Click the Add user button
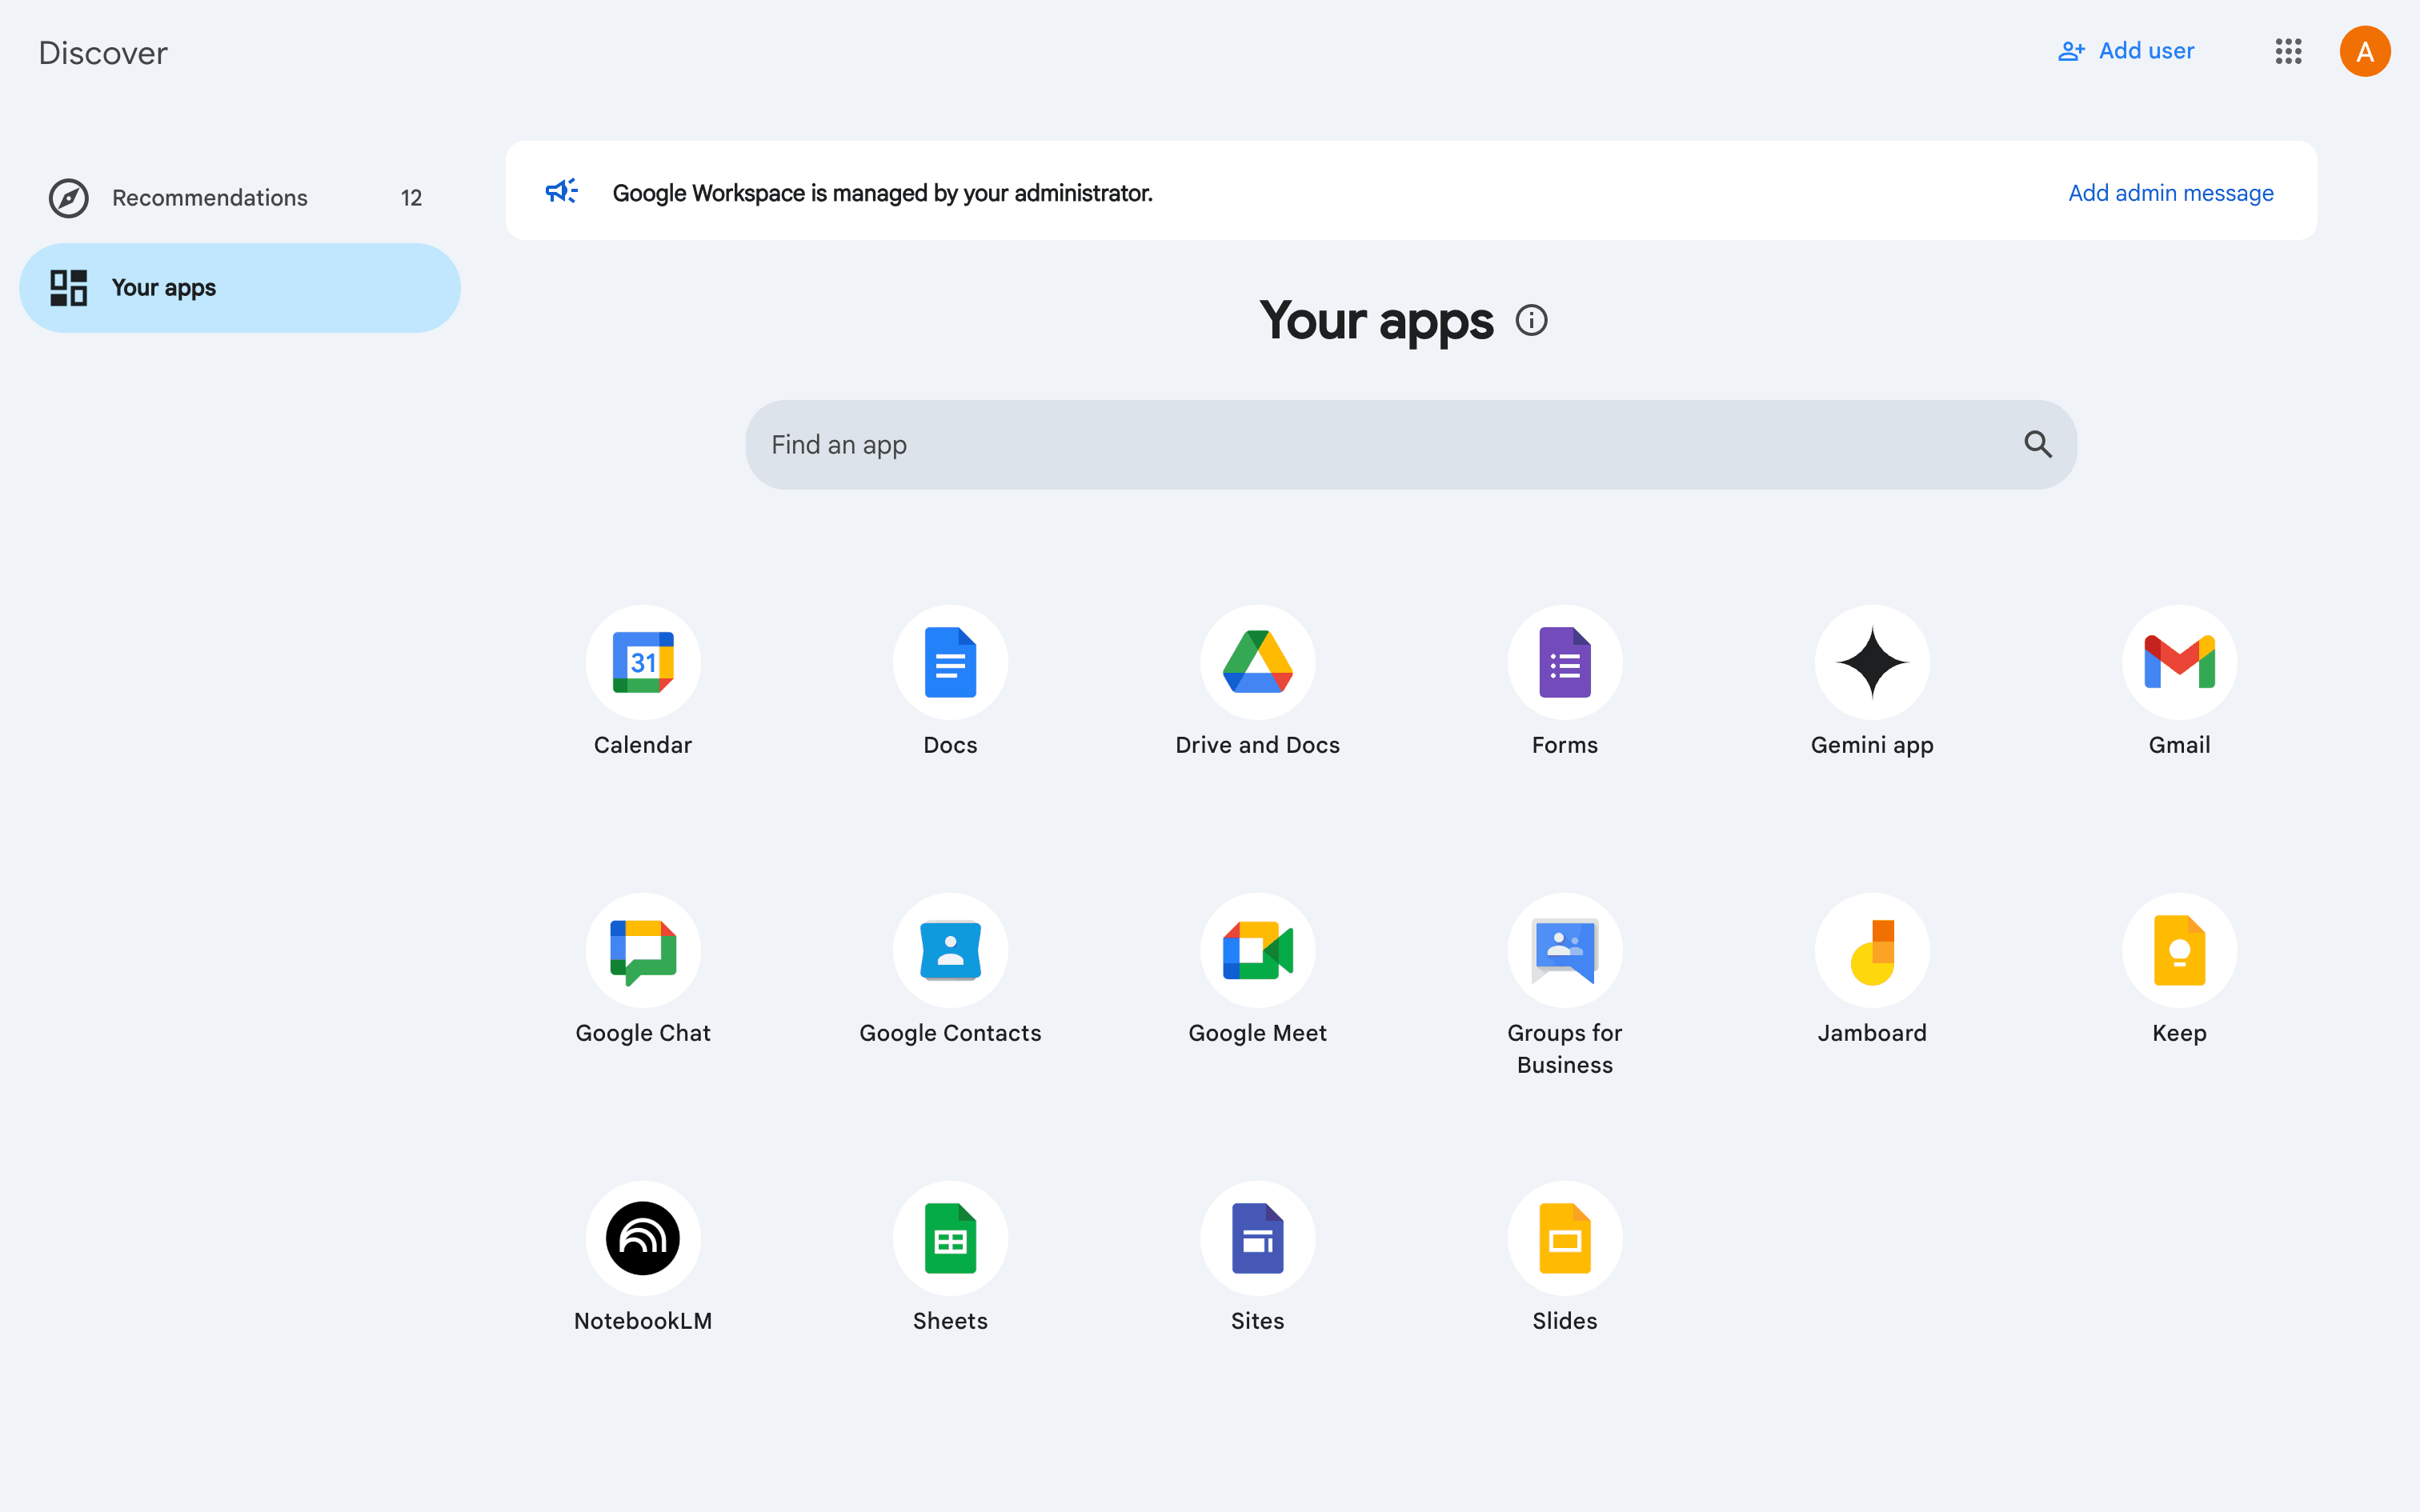The image size is (2420, 1512). pyautogui.click(x=2126, y=51)
